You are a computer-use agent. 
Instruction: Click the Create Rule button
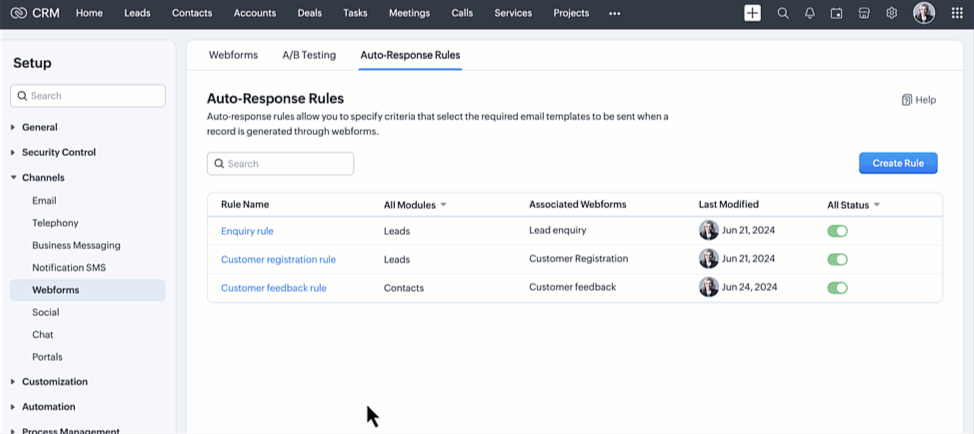(x=897, y=163)
